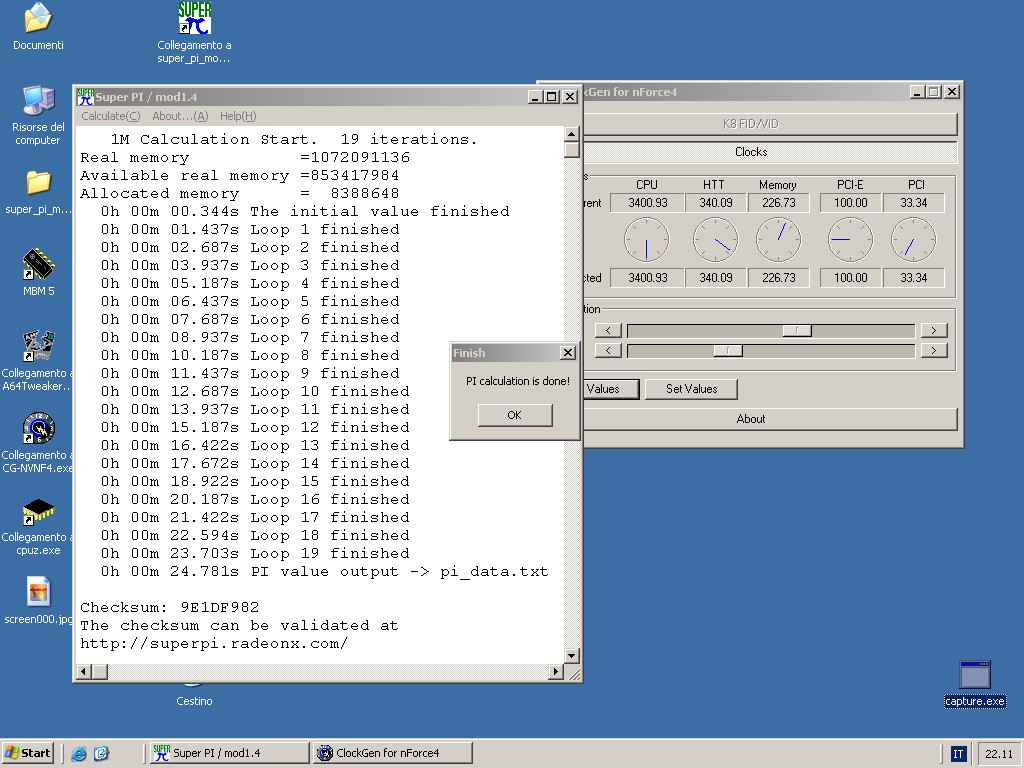
Task: Click the Clocks button in ClockGen
Action: tap(770, 152)
